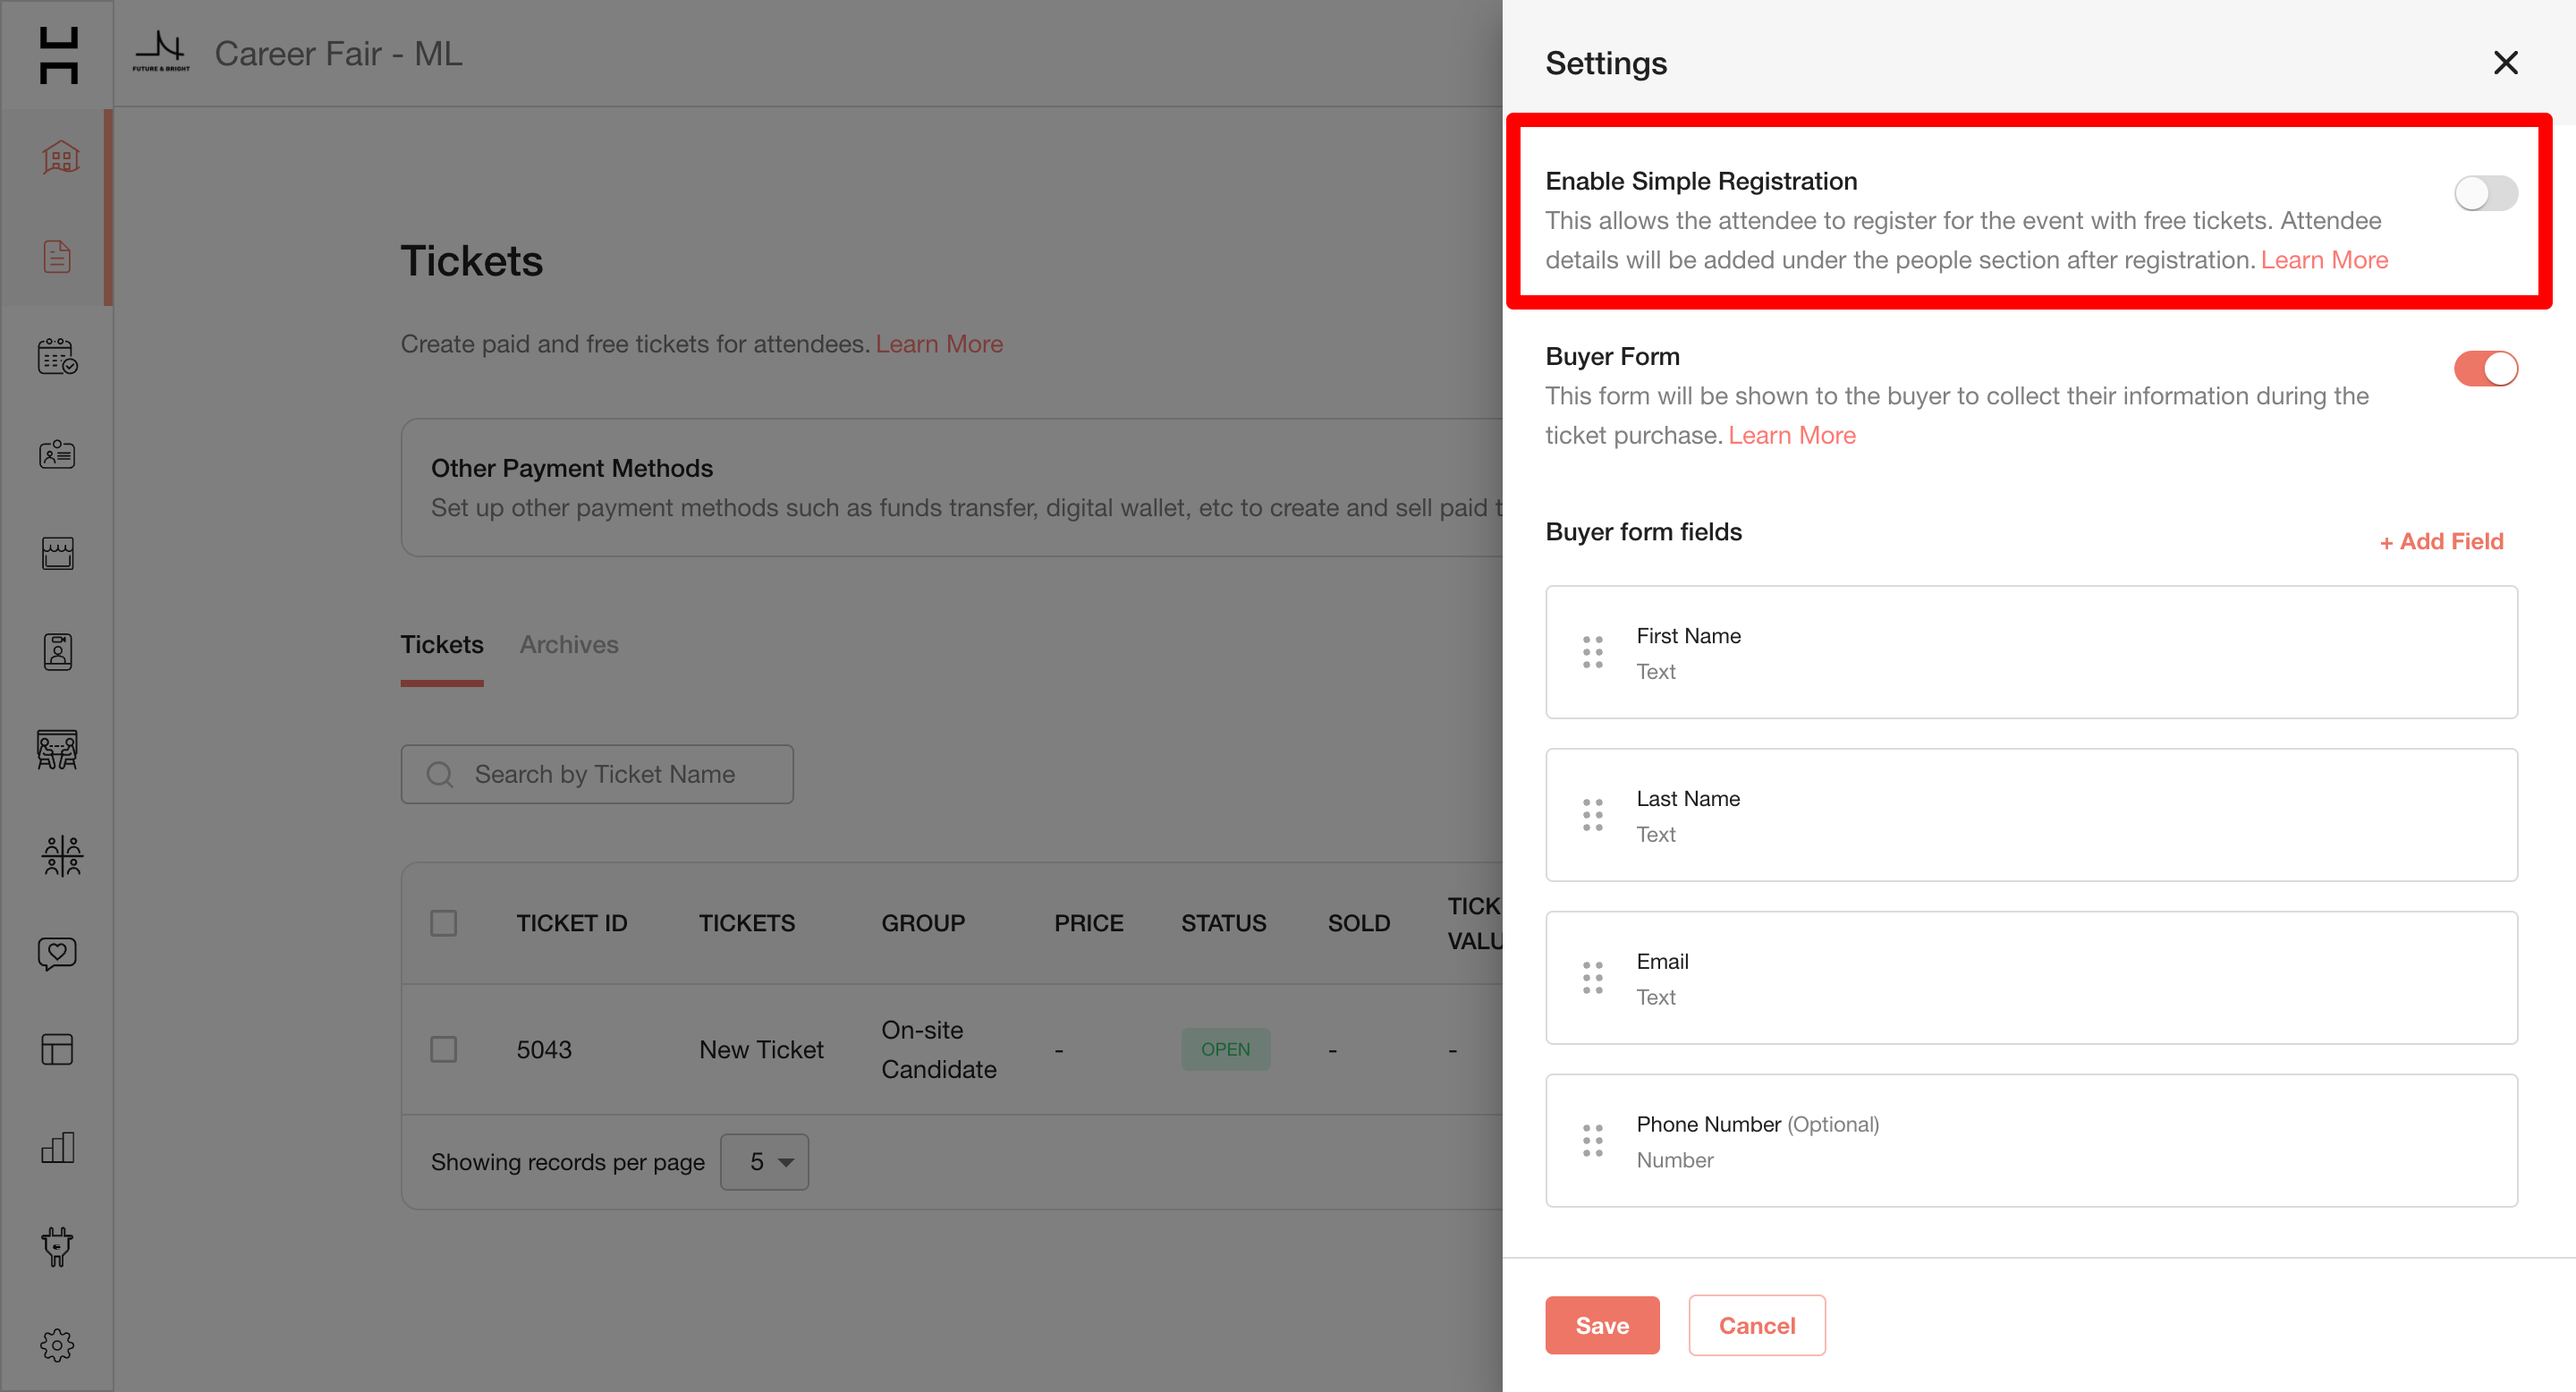Grab the Last Name field drag handle

(x=1593, y=815)
